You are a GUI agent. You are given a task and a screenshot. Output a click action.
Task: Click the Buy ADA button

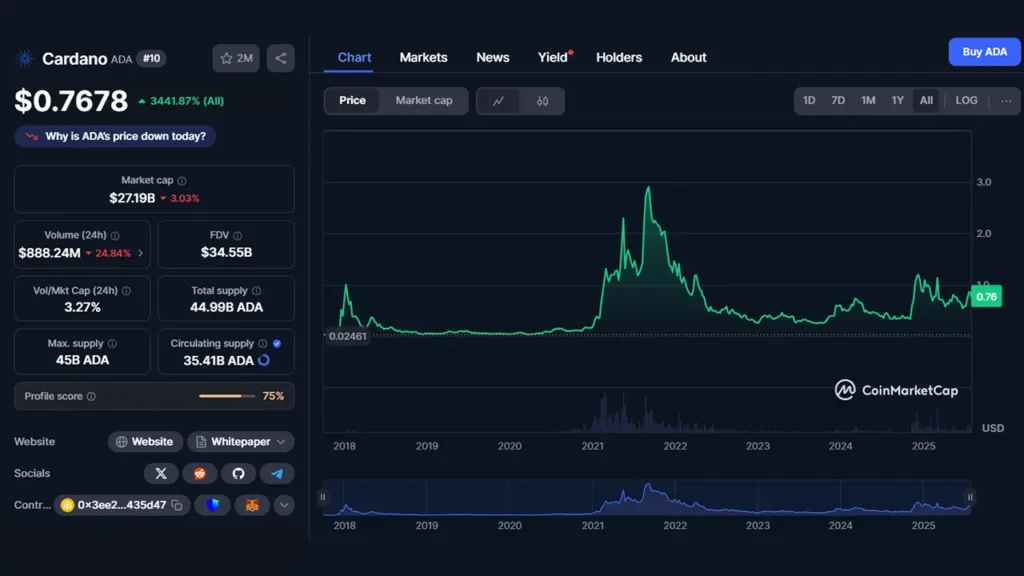[x=984, y=52]
